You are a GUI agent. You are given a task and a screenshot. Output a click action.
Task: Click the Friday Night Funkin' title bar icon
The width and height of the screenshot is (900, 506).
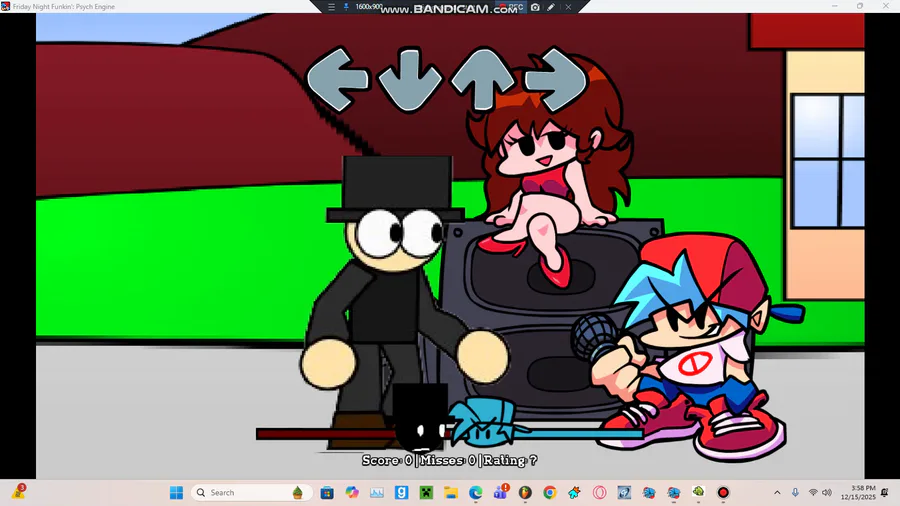coord(6,6)
